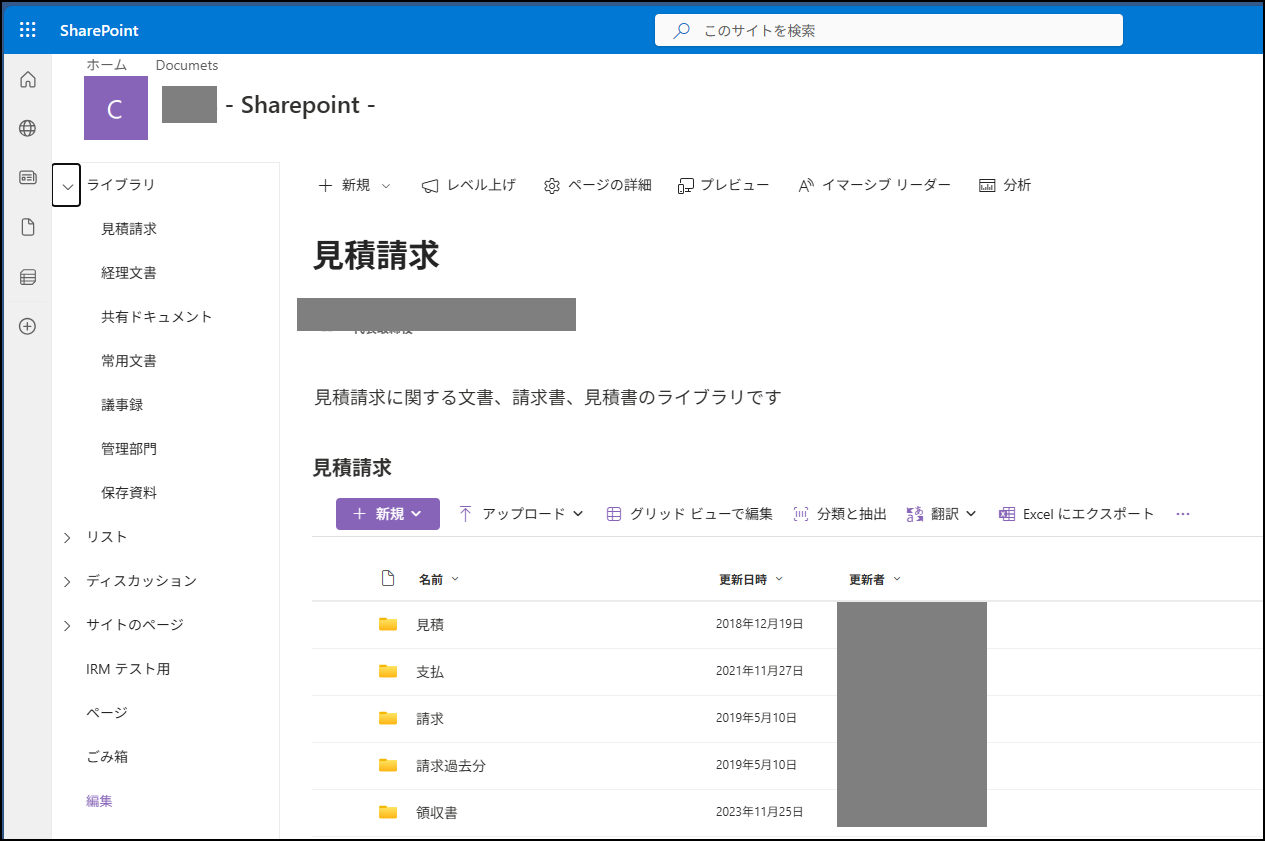Click the create/add icon in sidebar
1265x841 pixels.
coord(27,326)
